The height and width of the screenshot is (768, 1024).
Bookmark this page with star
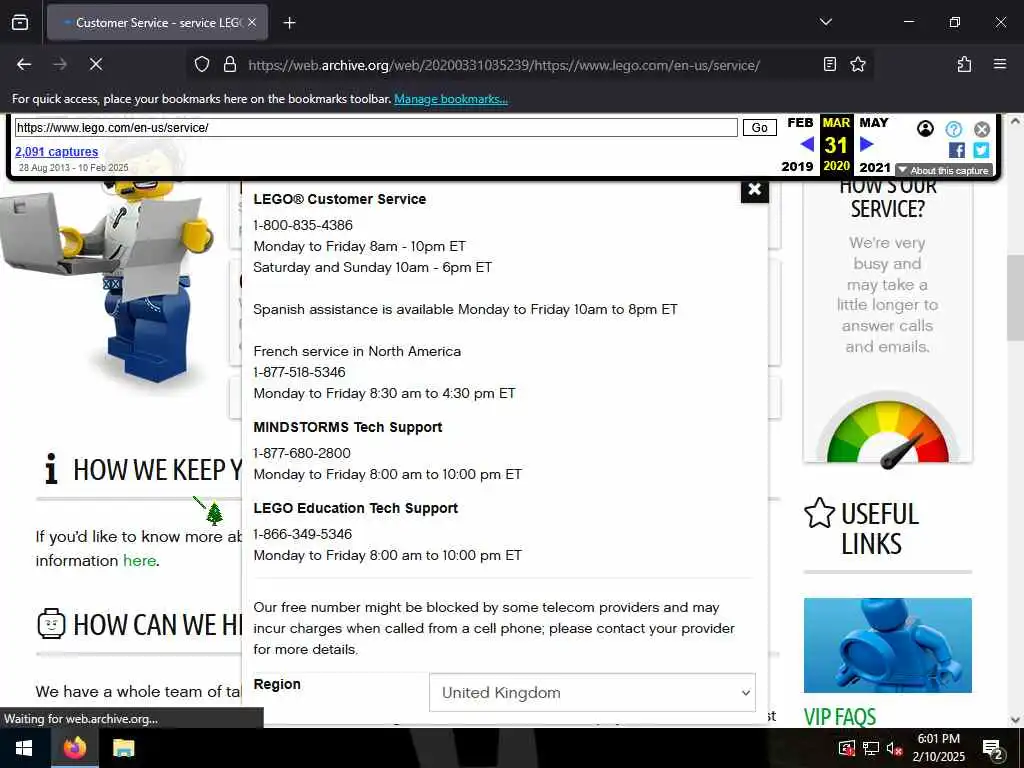(857, 65)
